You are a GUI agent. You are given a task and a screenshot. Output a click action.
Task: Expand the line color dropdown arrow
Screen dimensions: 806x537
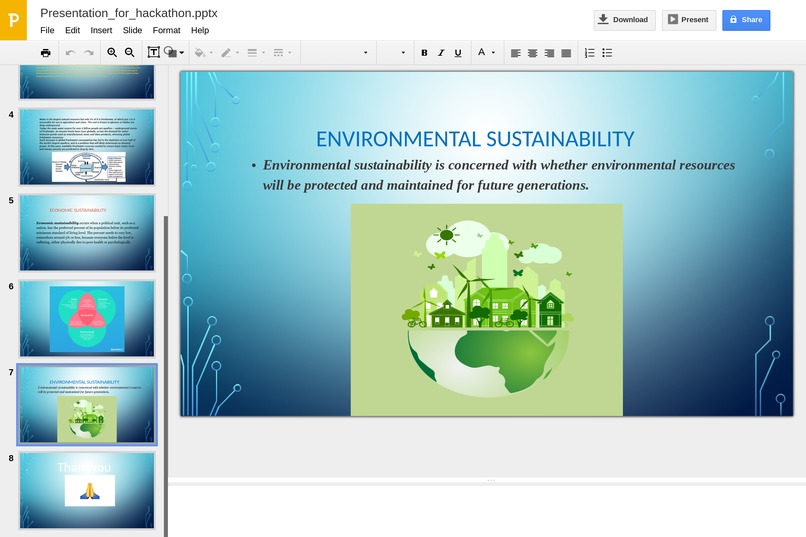[237, 52]
